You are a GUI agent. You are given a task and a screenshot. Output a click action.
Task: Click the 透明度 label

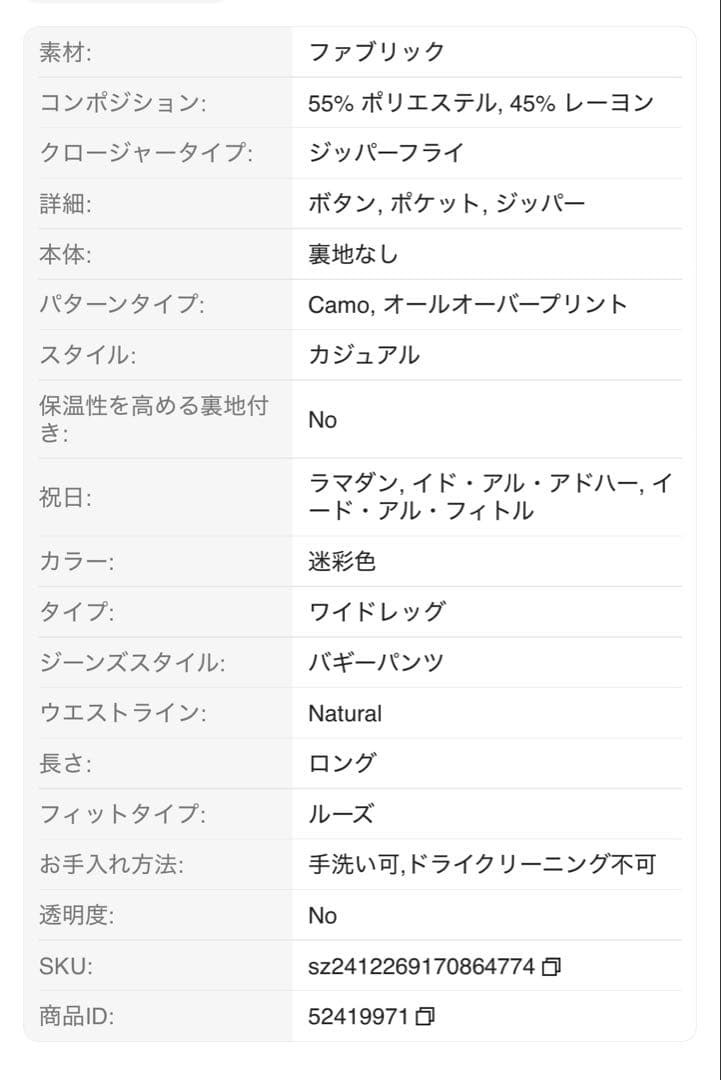tap(76, 915)
